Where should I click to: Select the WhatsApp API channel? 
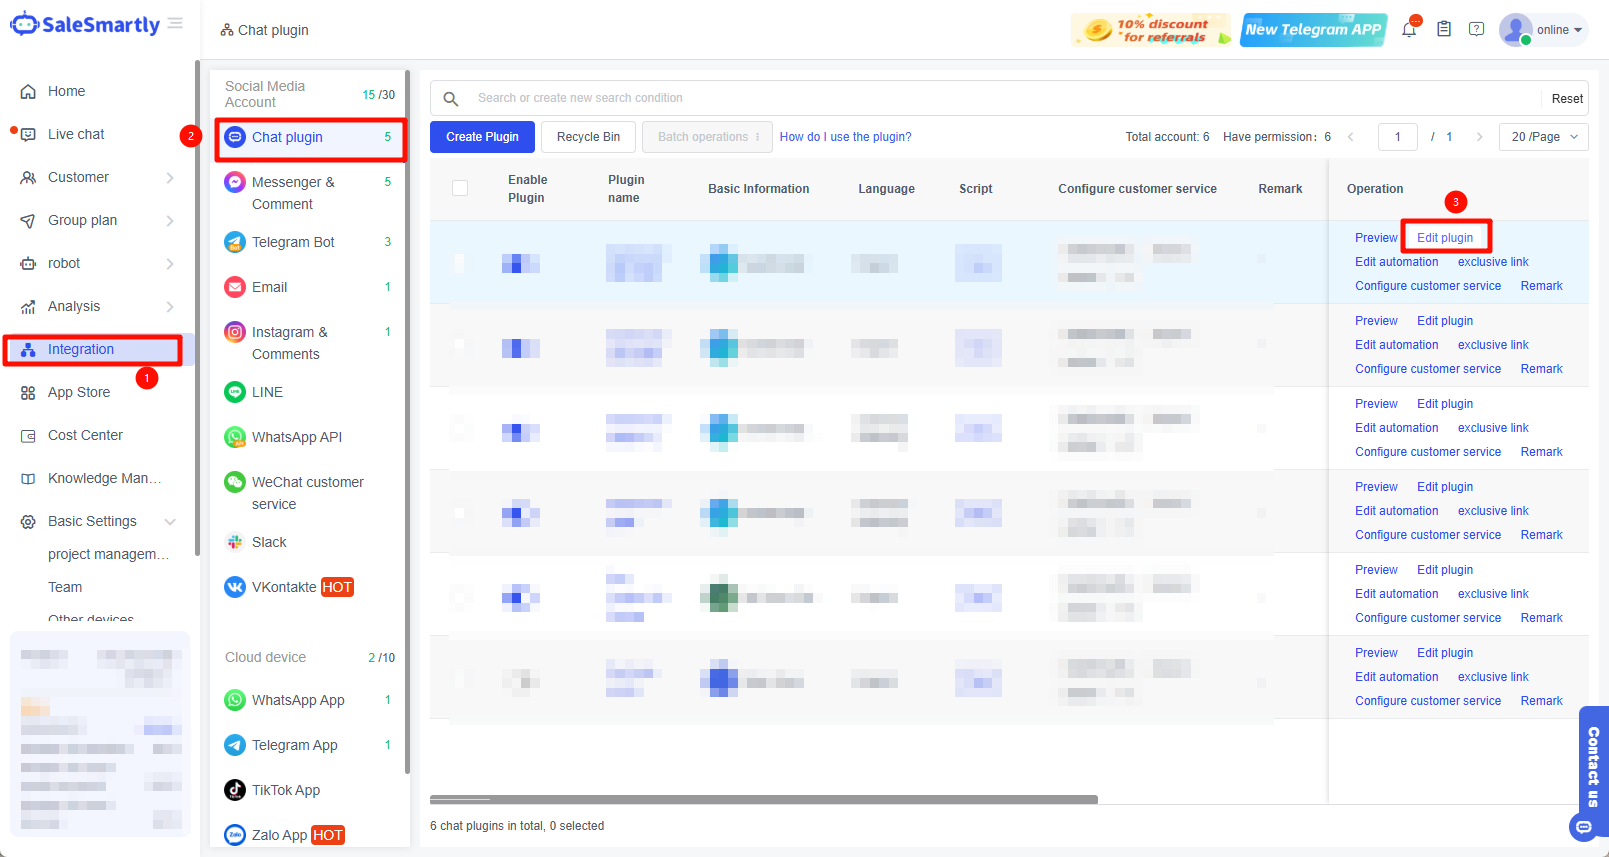(296, 437)
